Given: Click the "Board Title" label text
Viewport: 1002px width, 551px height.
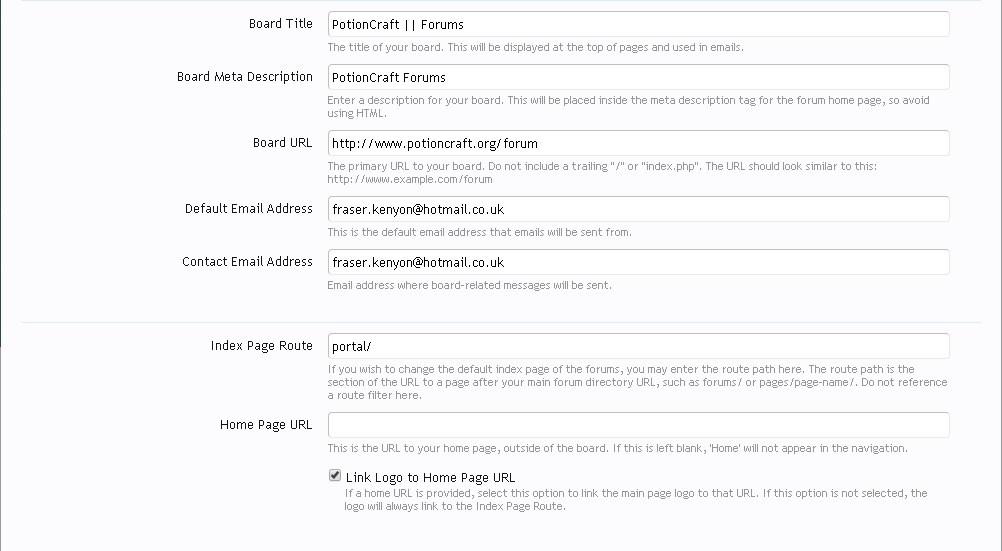Looking at the screenshot, I should point(280,24).
